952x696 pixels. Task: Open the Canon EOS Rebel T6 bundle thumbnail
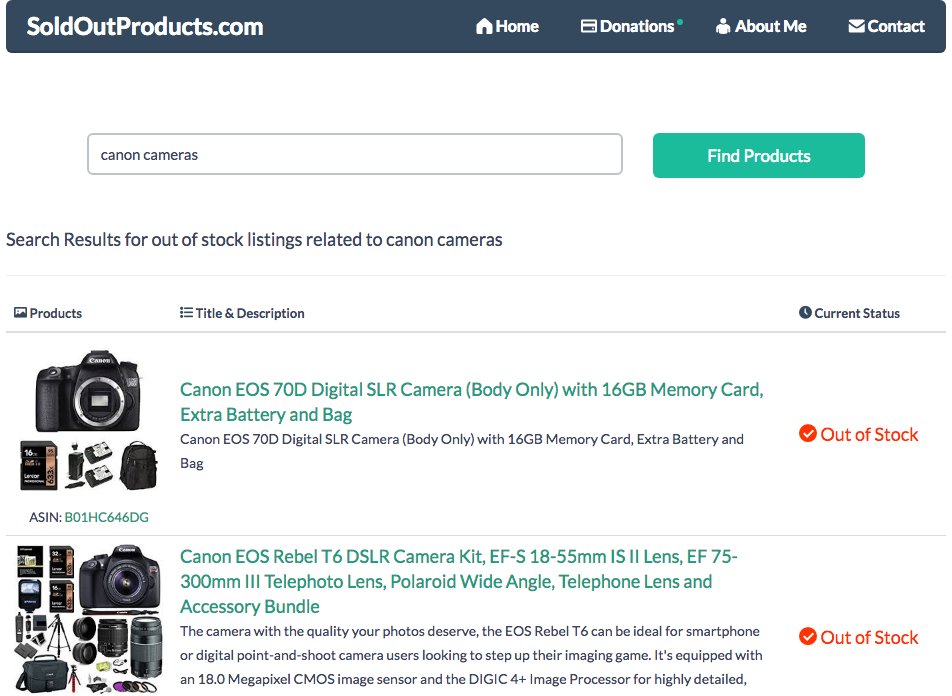[x=89, y=619]
